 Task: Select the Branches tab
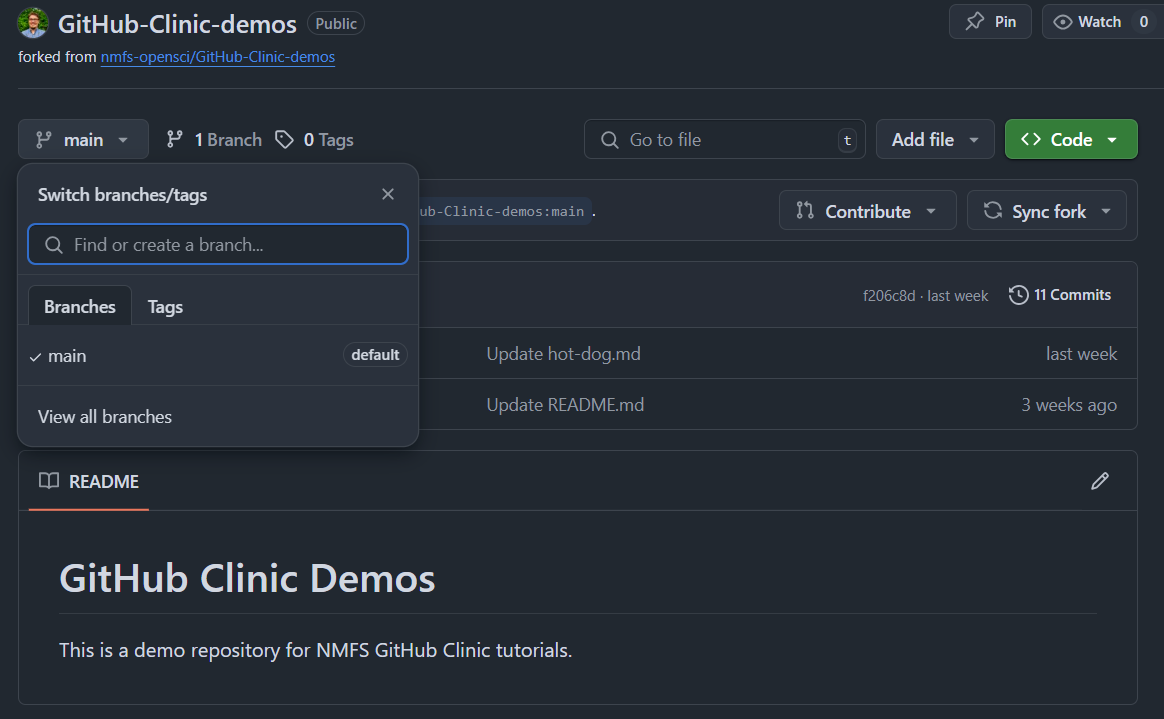79,306
